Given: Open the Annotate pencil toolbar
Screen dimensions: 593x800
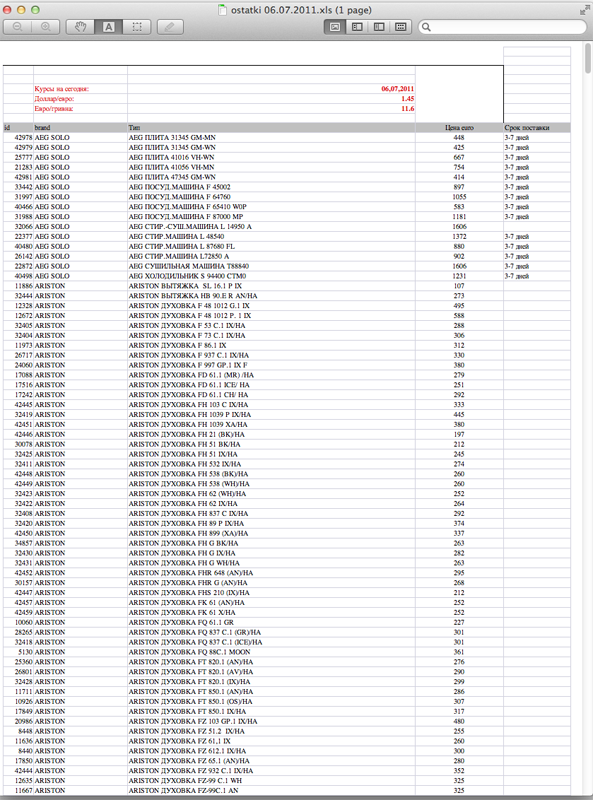Looking at the screenshot, I should (x=170, y=27).
